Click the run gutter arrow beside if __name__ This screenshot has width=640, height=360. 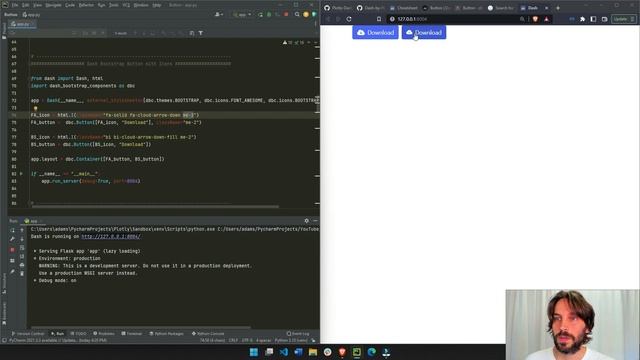click(x=21, y=174)
